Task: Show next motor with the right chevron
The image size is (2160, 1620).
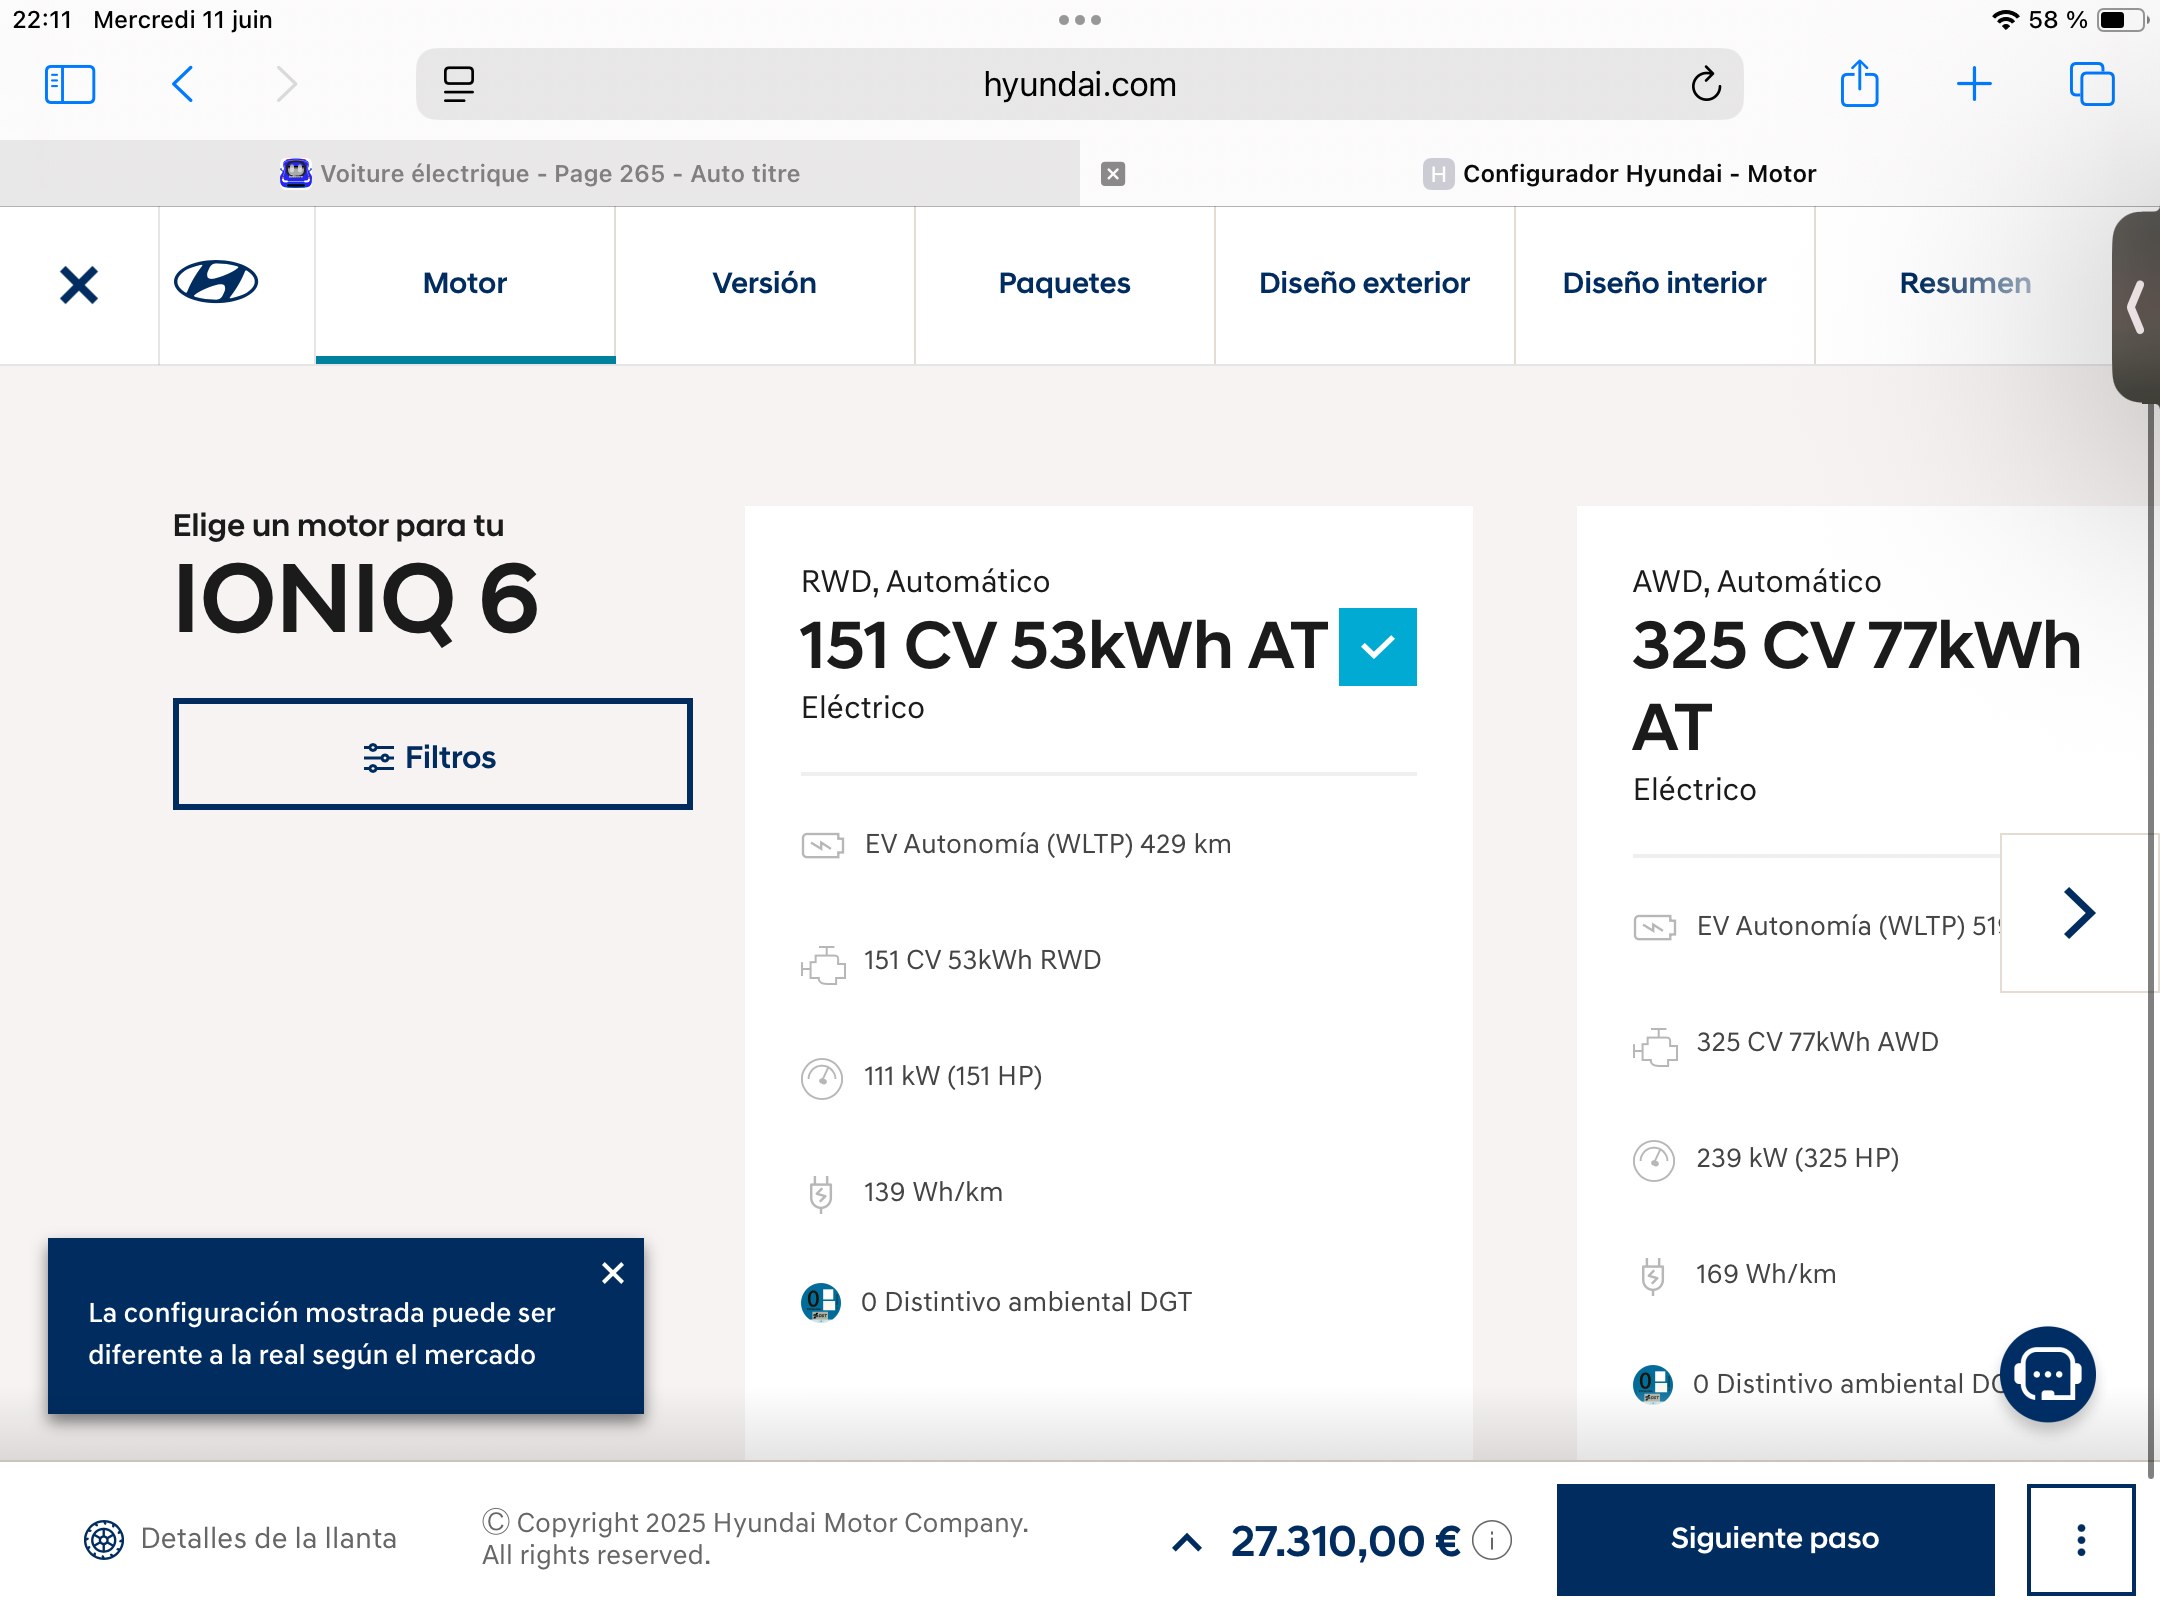Action: click(2079, 913)
